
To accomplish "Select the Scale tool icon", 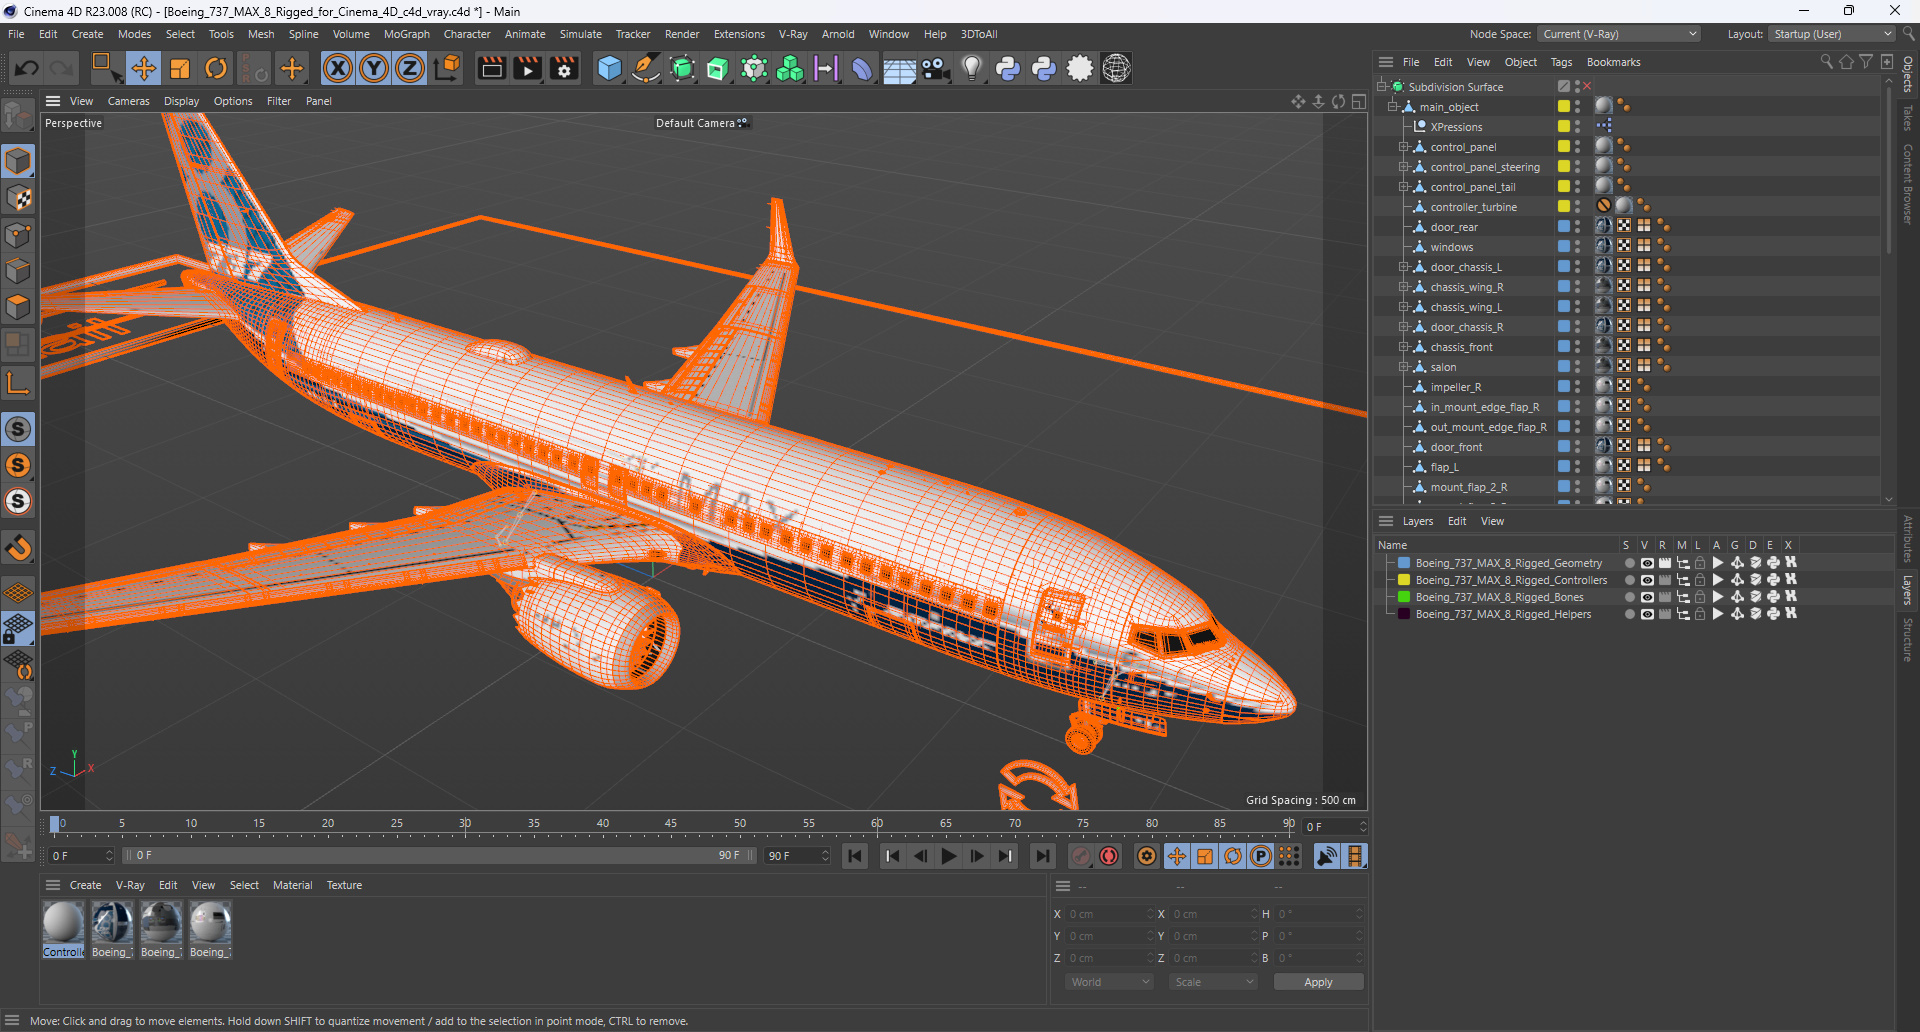I will (180, 68).
